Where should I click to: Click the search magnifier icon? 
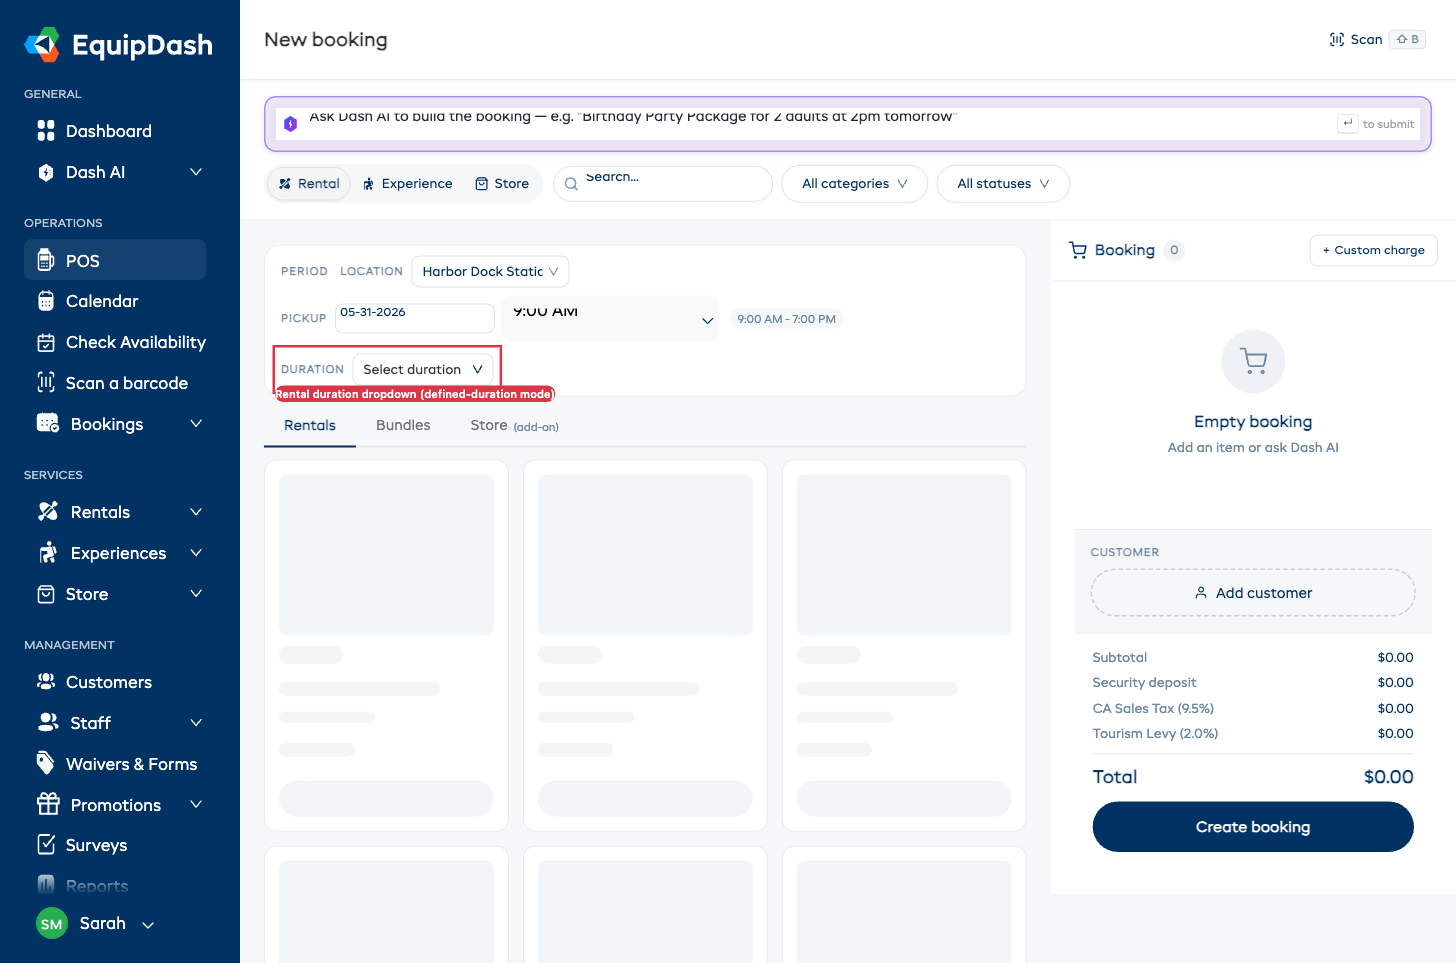click(571, 184)
